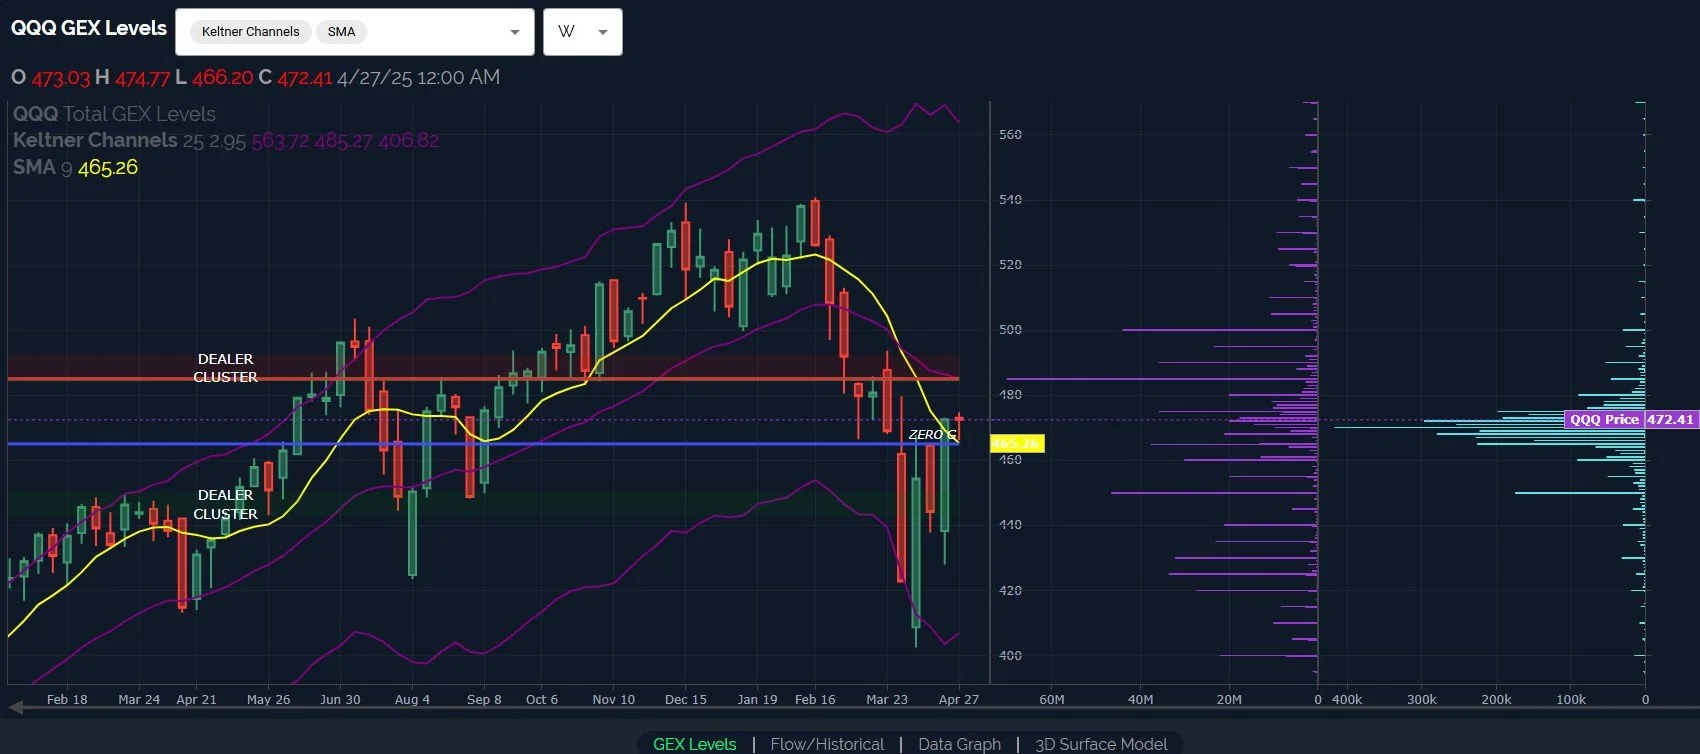Click the yellow 465.26 price tag
Image resolution: width=1700 pixels, height=754 pixels.
(1016, 443)
